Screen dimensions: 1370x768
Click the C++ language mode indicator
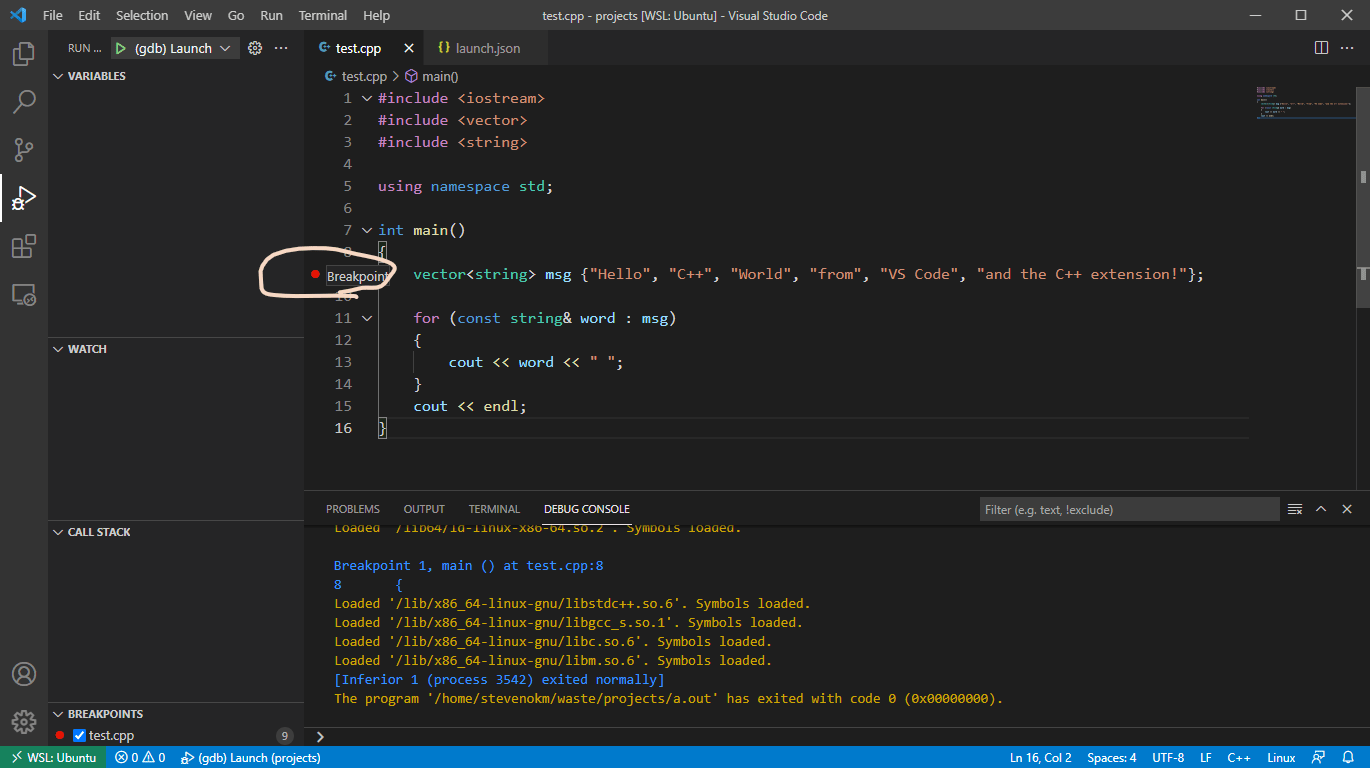tap(1238, 757)
